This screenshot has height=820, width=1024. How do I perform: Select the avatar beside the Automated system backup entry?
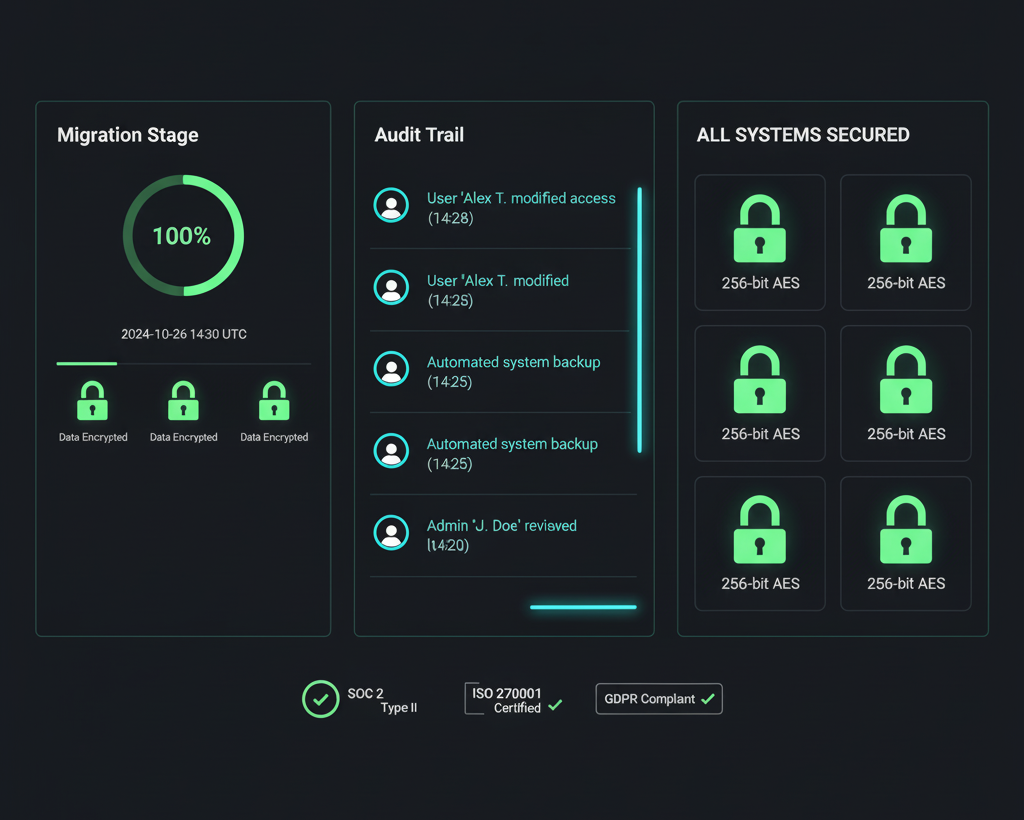391,369
